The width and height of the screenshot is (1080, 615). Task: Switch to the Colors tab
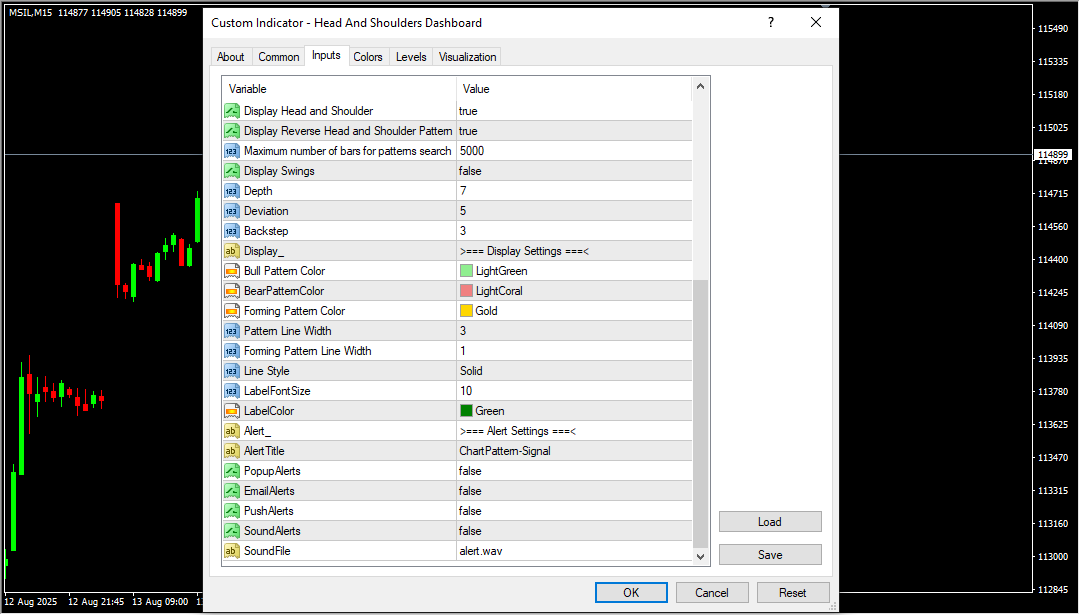coord(368,57)
